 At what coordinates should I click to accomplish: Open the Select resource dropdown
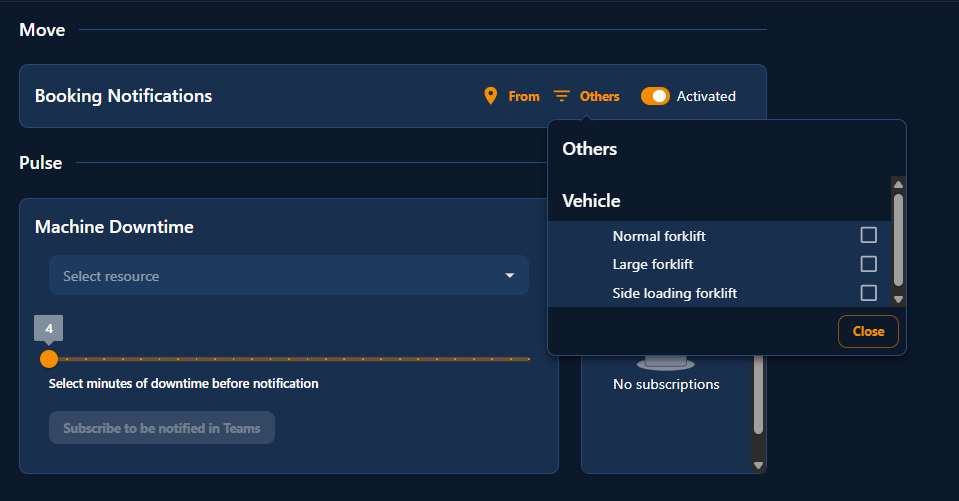point(288,276)
